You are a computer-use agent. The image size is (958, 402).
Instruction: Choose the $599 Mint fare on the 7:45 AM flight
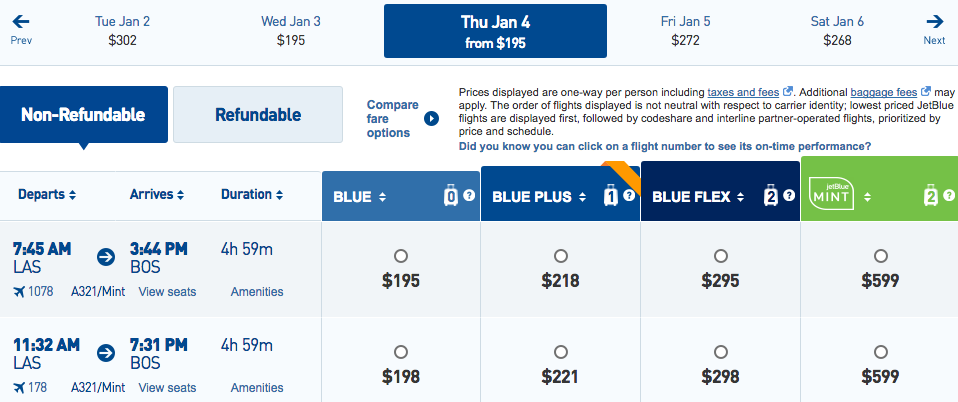point(880,255)
